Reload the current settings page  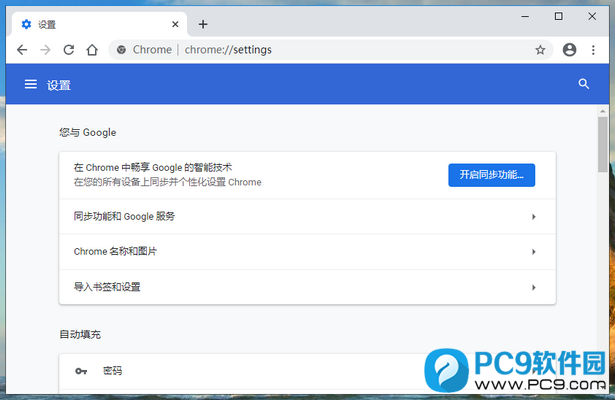click(x=69, y=50)
